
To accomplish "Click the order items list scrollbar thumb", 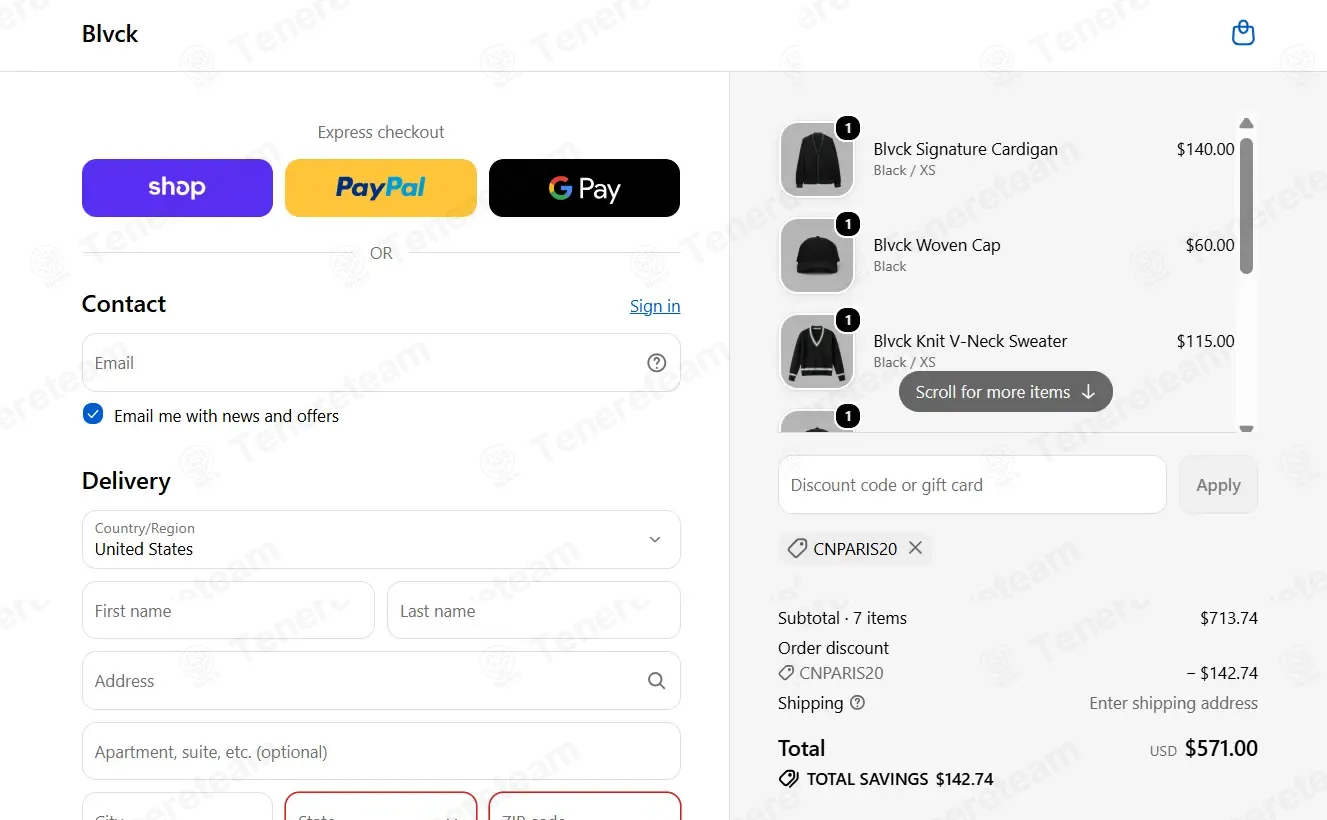I will pyautogui.click(x=1246, y=205).
